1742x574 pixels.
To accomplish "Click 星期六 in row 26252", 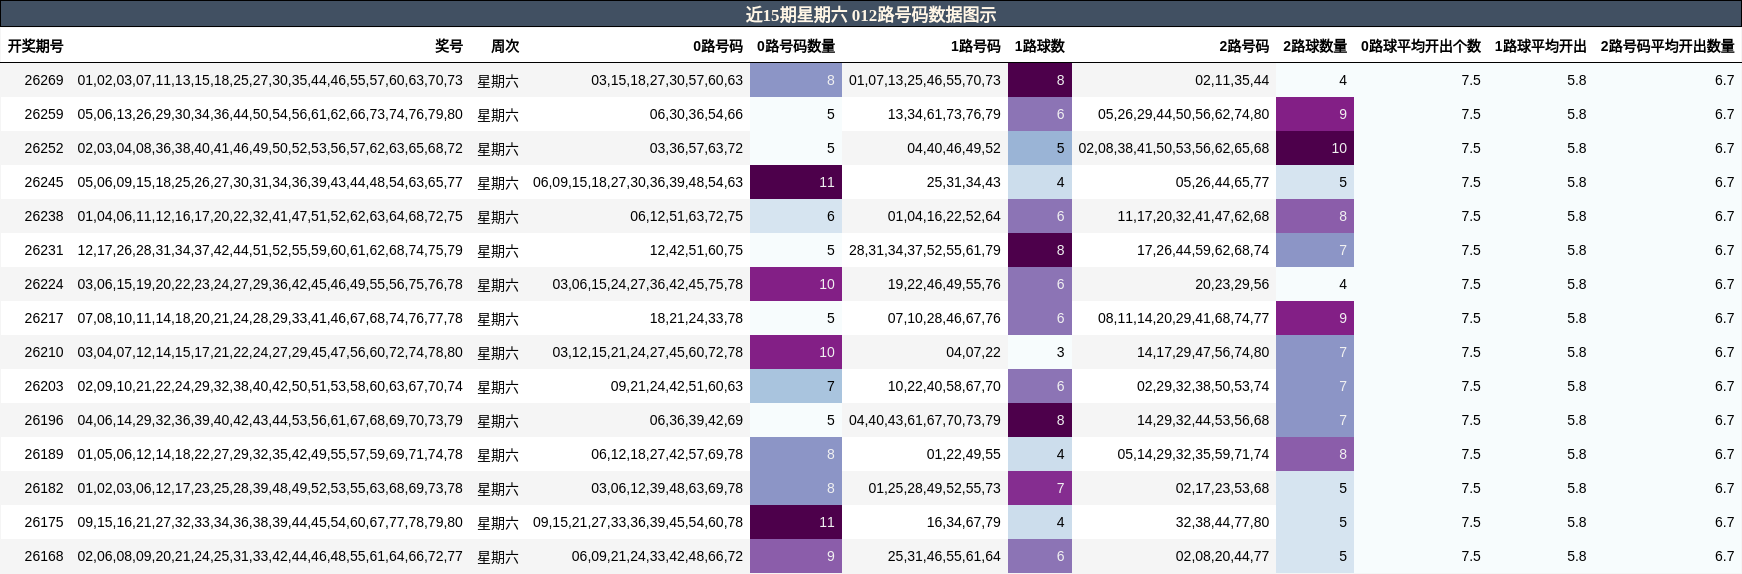I will pyautogui.click(x=498, y=149).
